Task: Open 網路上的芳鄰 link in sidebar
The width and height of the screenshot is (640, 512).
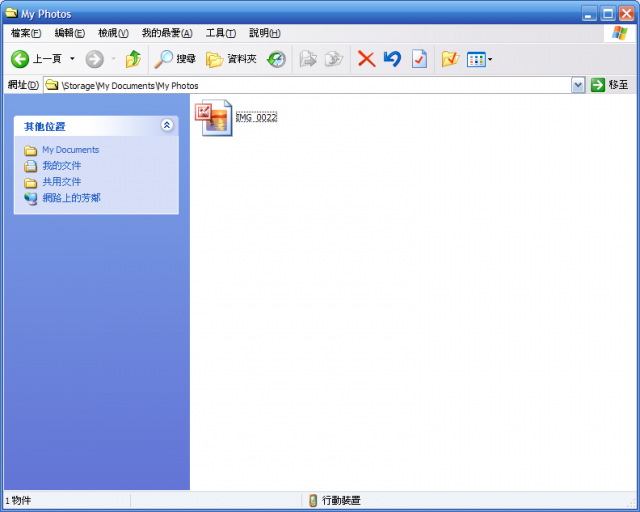Action: 71,198
